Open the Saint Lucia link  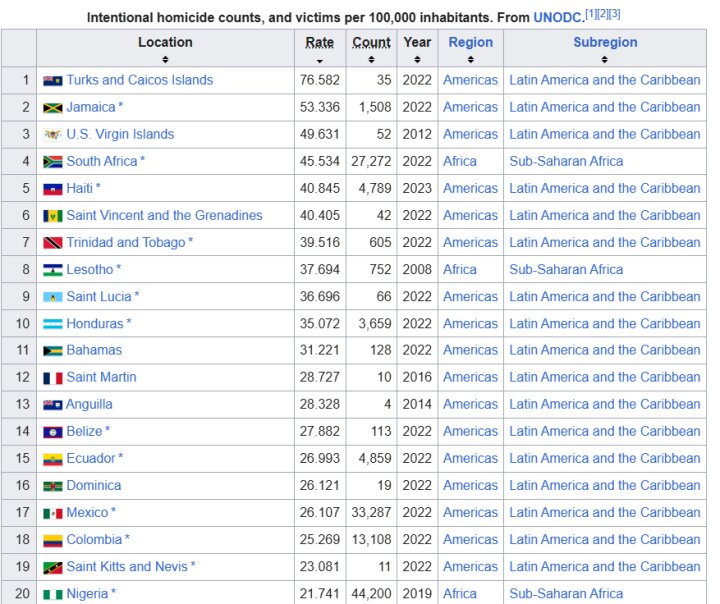pyautogui.click(x=99, y=297)
